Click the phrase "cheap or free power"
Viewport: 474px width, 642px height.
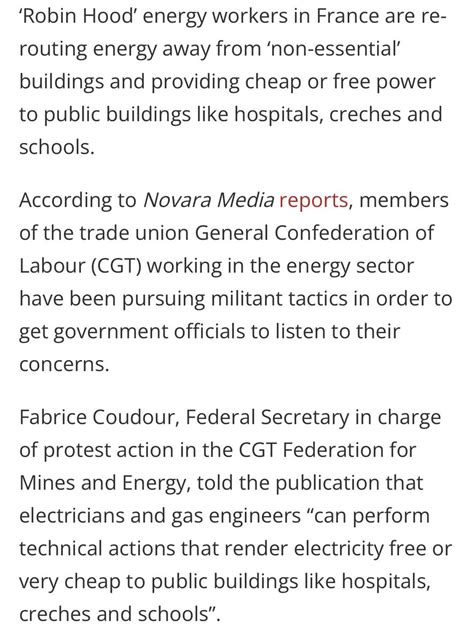click(340, 82)
